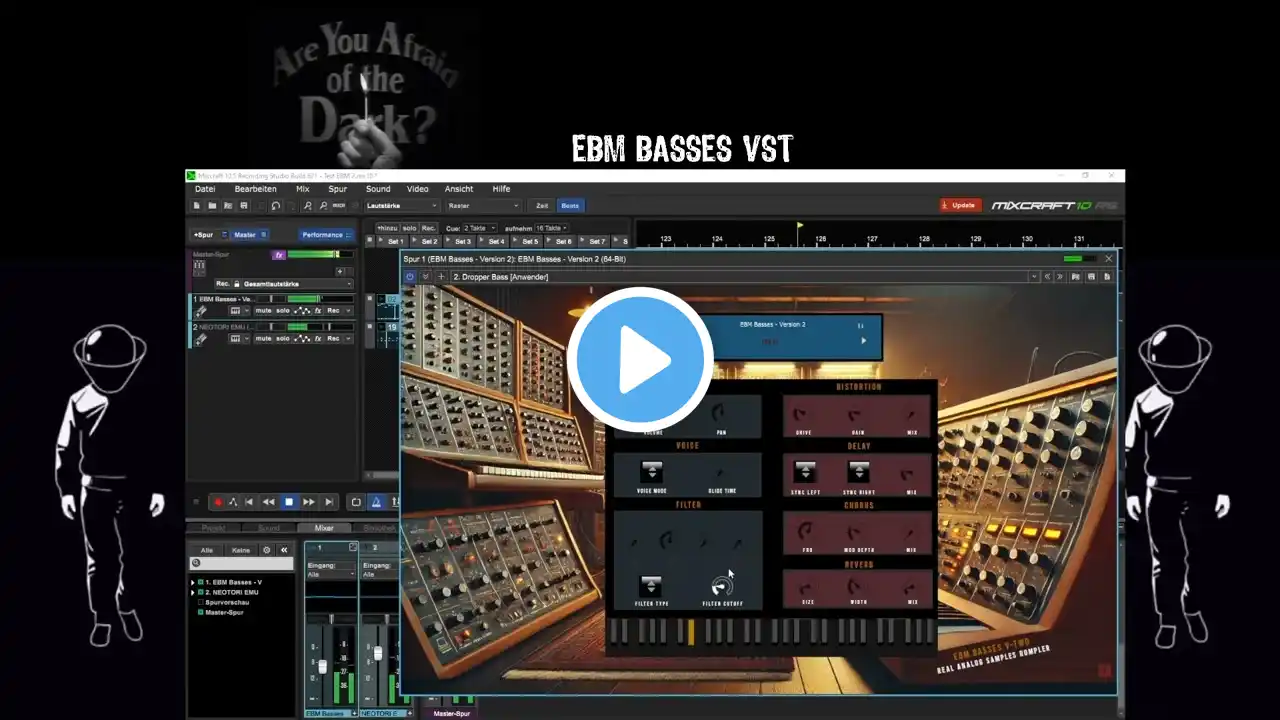
Task: Click the zoom out magnifier icon
Action: tap(323, 205)
